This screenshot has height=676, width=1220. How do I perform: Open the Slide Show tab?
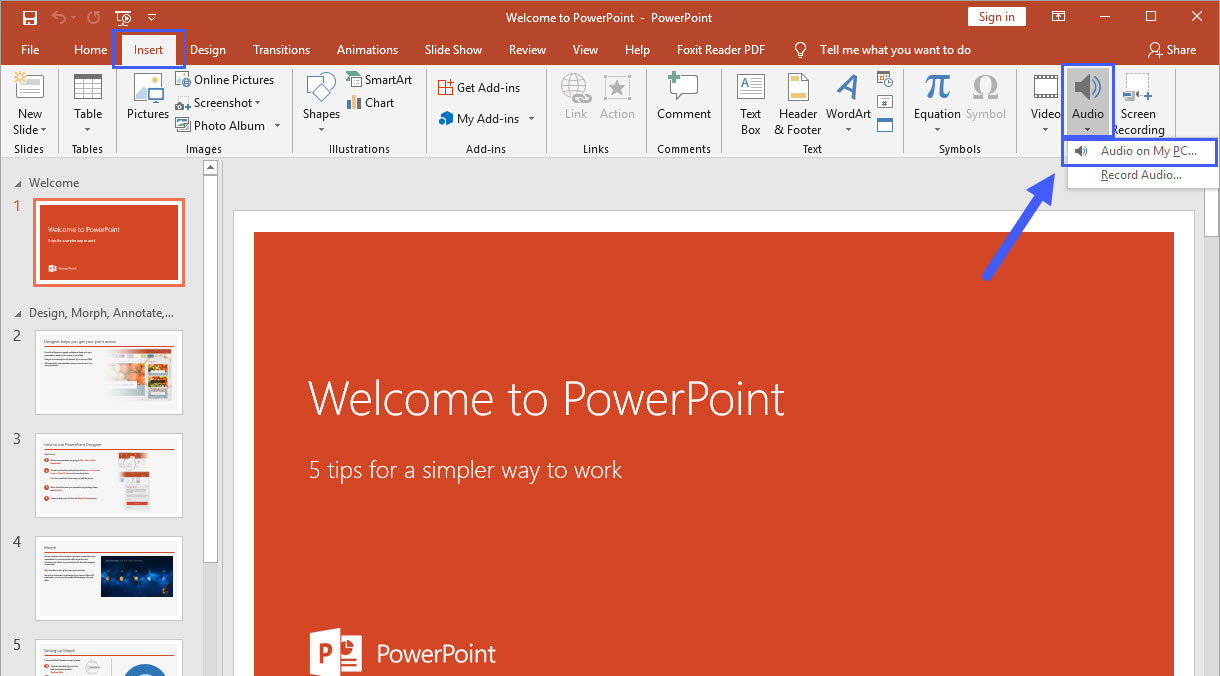point(453,50)
